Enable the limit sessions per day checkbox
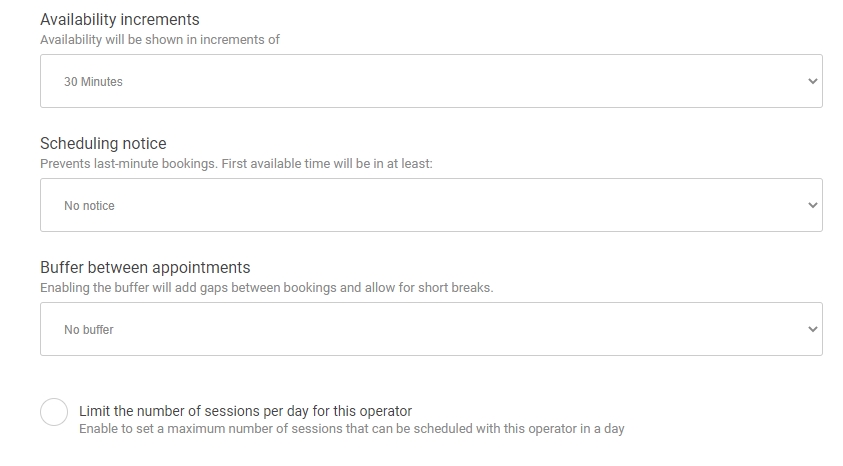The height and width of the screenshot is (466, 843). (x=54, y=412)
